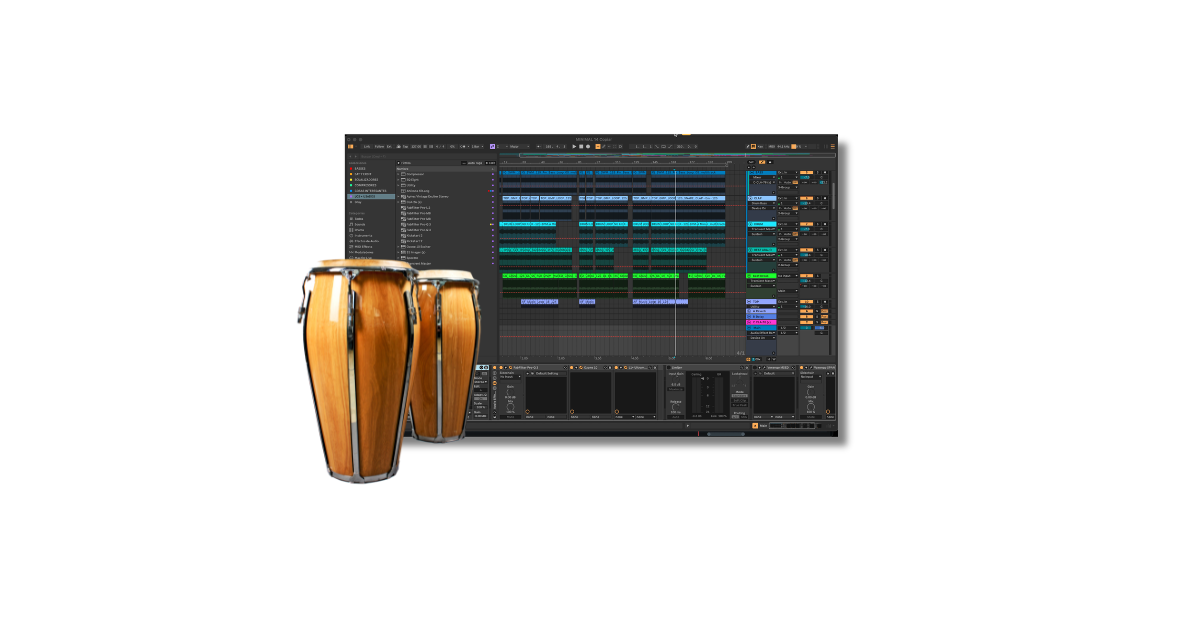Click orange icon left of Main in status bar

755,425
